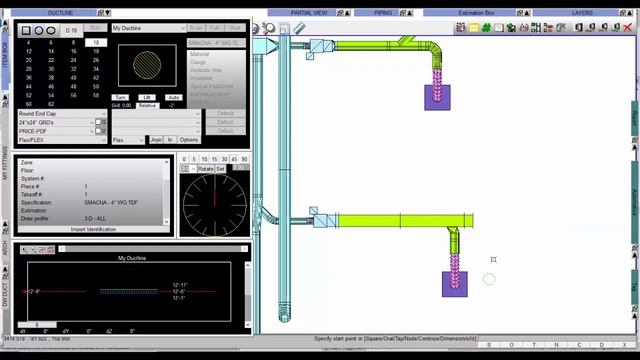Viewport: 640px width, 360px height.
Task: Click the grey ruler measure icon
Action: [x=299, y=28]
